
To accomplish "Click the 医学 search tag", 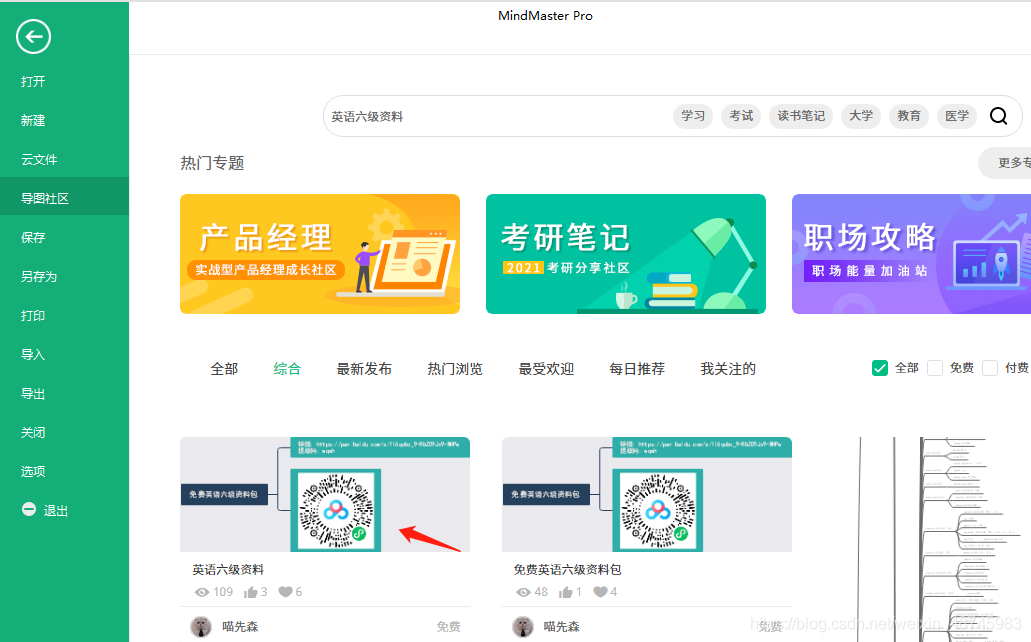I will [x=957, y=116].
